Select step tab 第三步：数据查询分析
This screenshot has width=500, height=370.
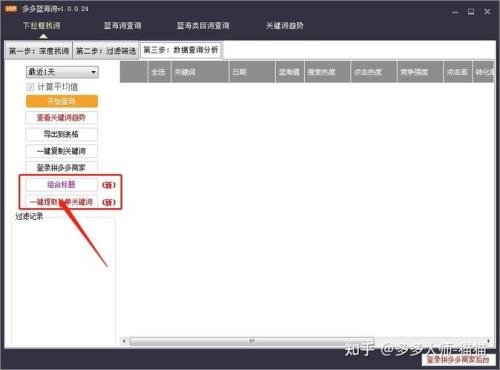pyautogui.click(x=181, y=50)
